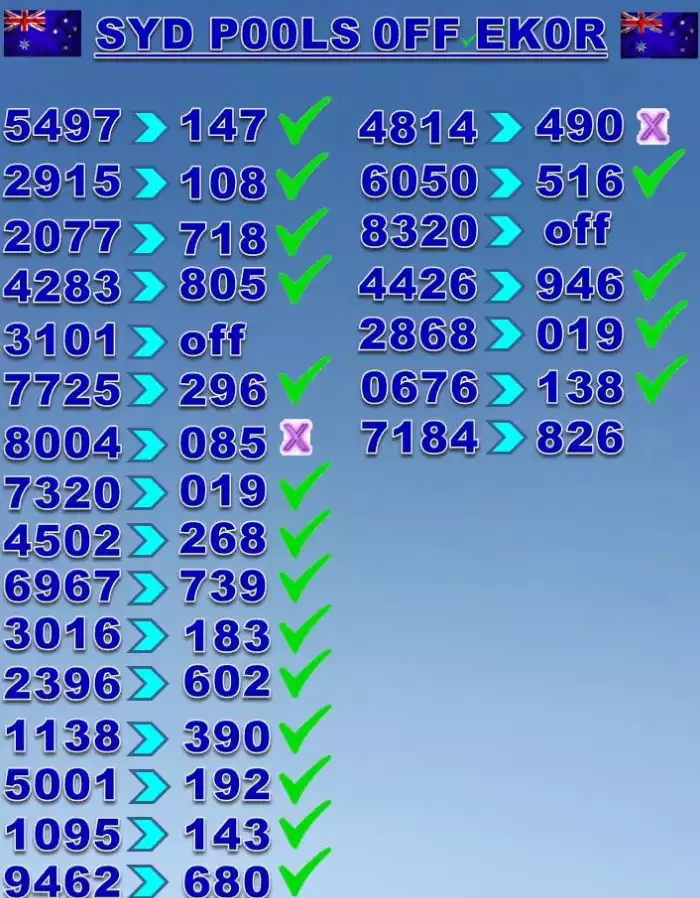
Task: Click the green checkmark beside 192
Action: coord(305,779)
